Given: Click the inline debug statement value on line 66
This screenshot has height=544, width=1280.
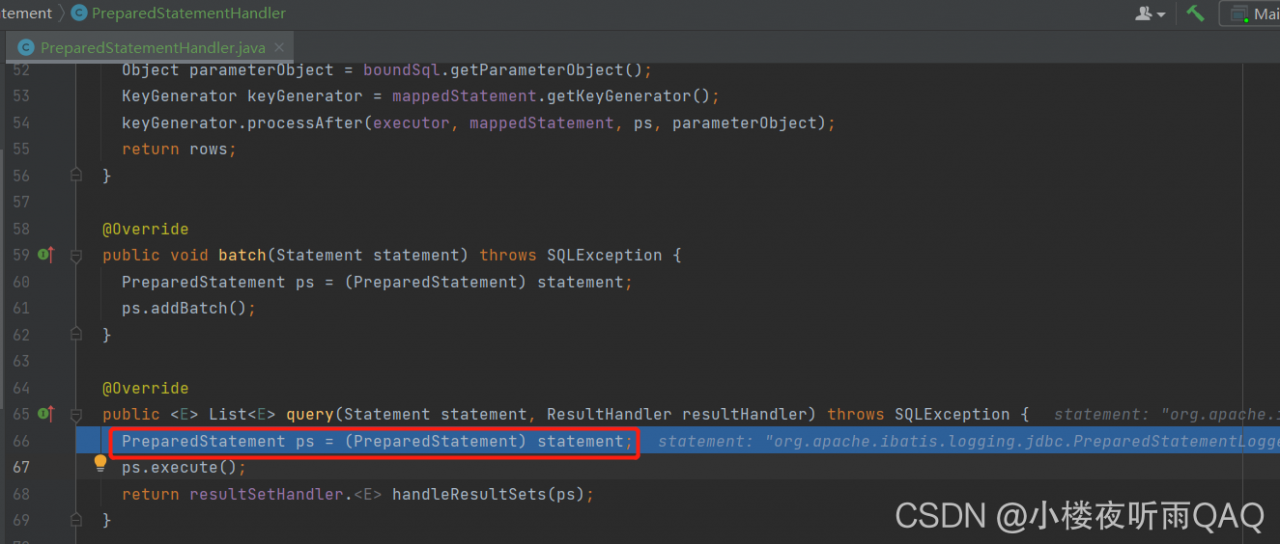Looking at the screenshot, I should tap(968, 441).
